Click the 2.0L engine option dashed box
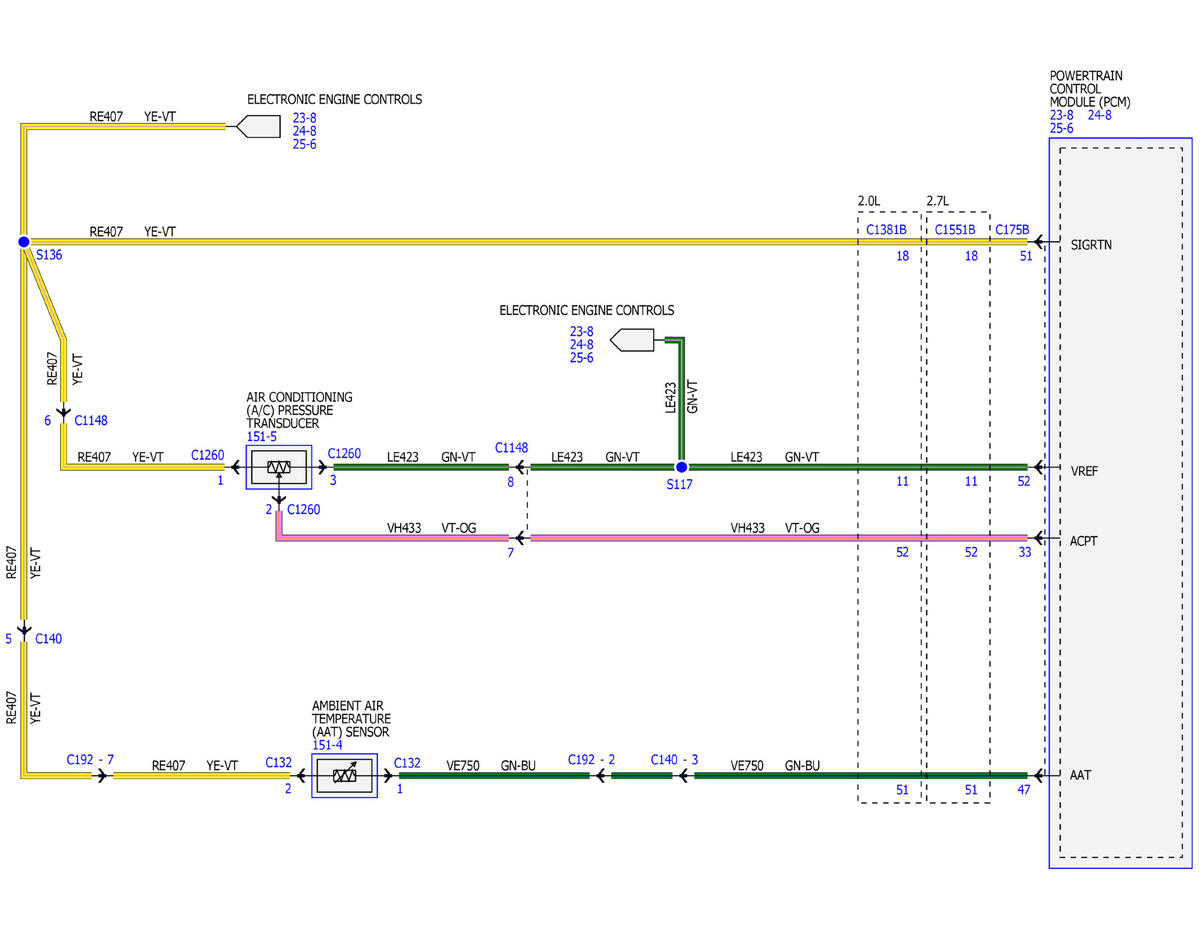The image size is (1200, 927). click(889, 507)
